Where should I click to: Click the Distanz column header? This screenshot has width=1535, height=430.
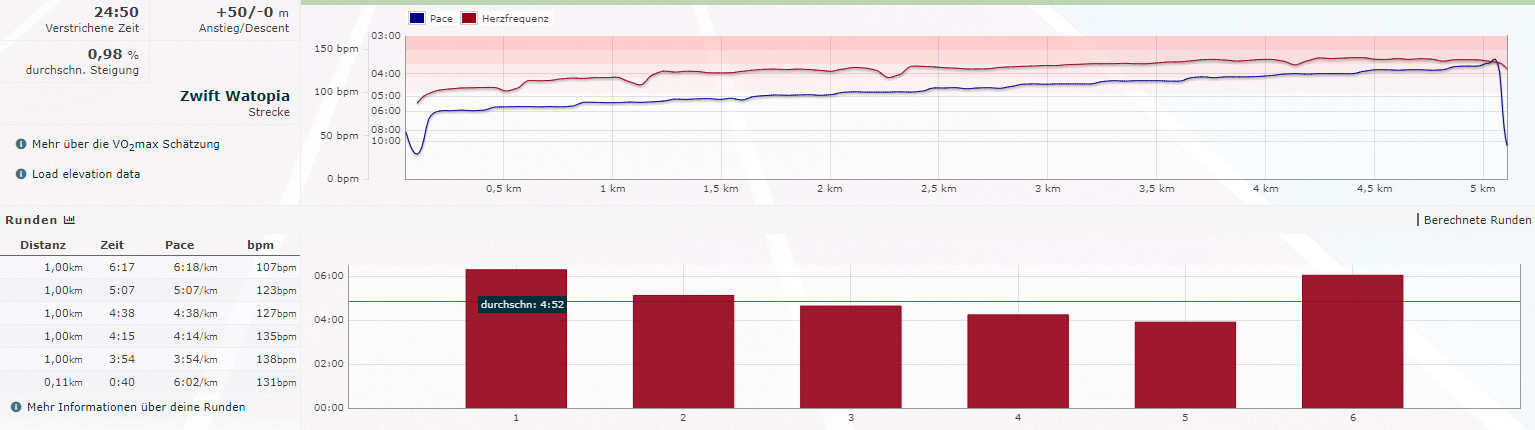[x=42, y=245]
